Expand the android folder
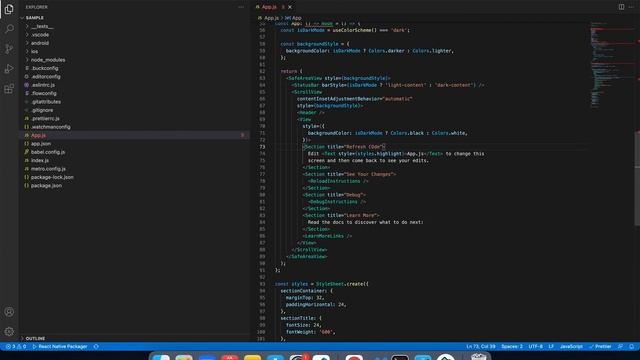This screenshot has height=360, width=640. click(x=40, y=43)
